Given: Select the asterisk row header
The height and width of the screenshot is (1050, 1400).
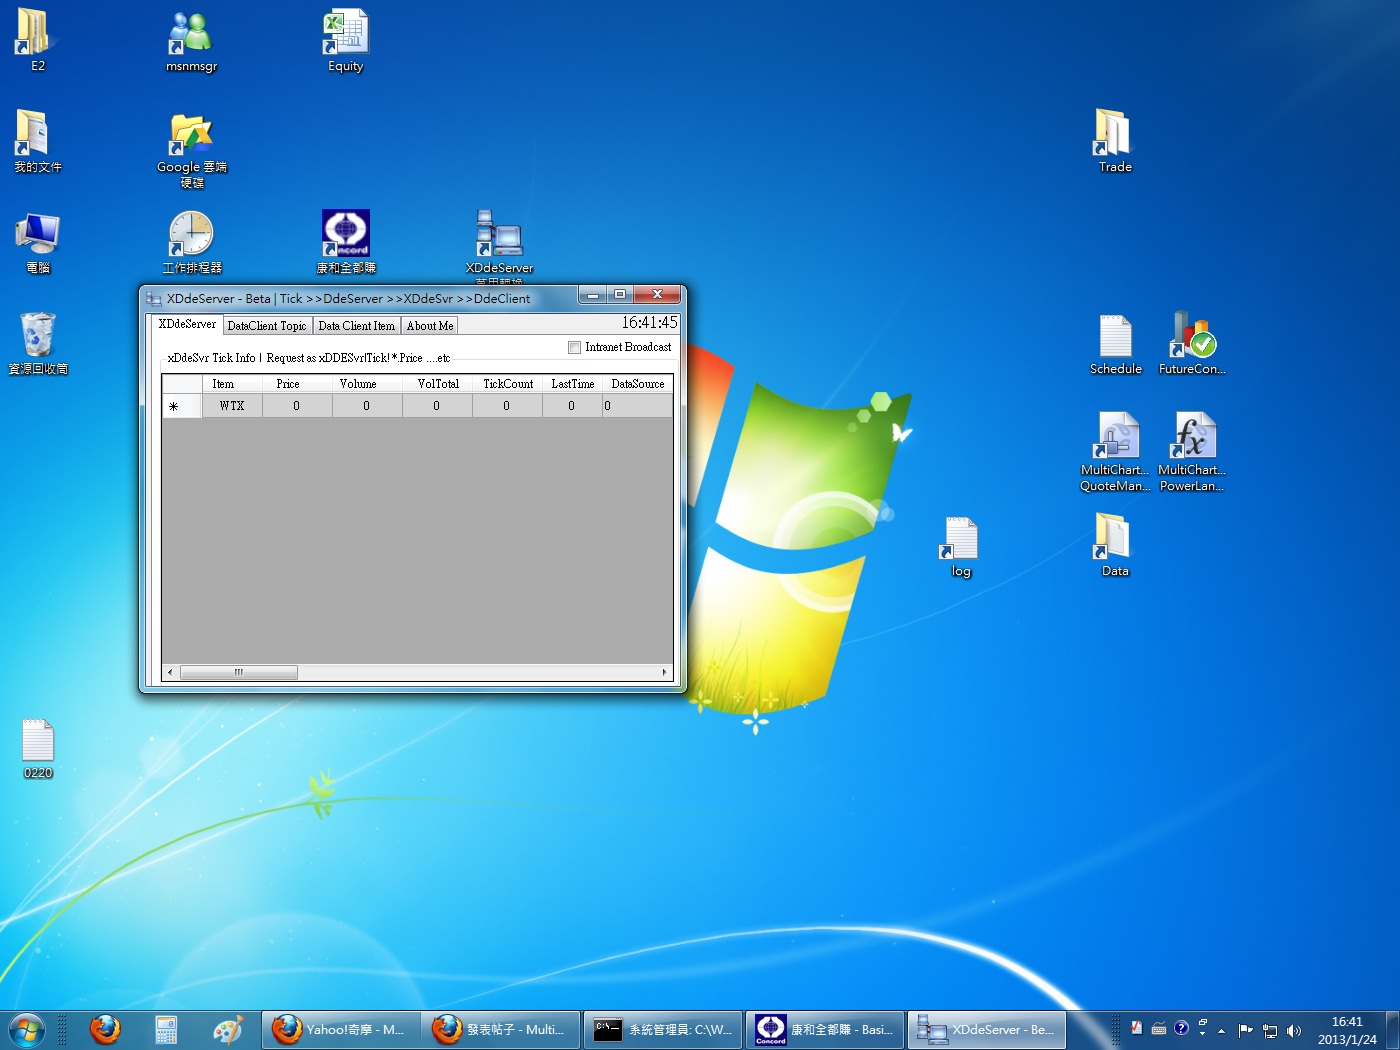Looking at the screenshot, I should [x=182, y=406].
